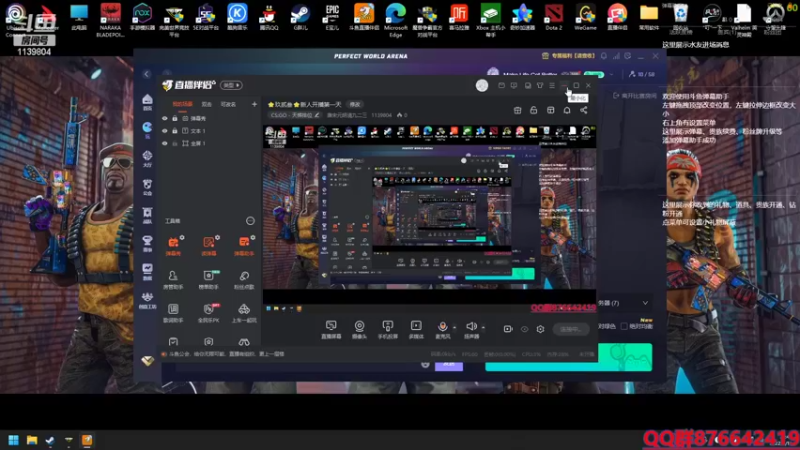Open settings gear on the 弹幕秀 tool

(182, 238)
